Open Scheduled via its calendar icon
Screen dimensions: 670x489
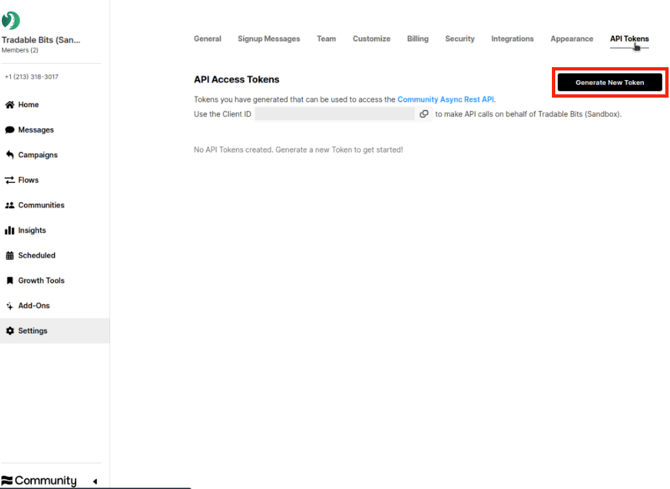pos(10,255)
